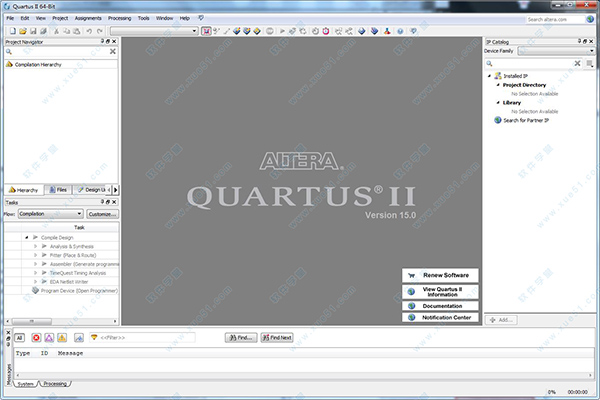Viewport: 600px width, 400px height.
Task: Click the Save floppy disk toolbar icon
Action: 33,31
